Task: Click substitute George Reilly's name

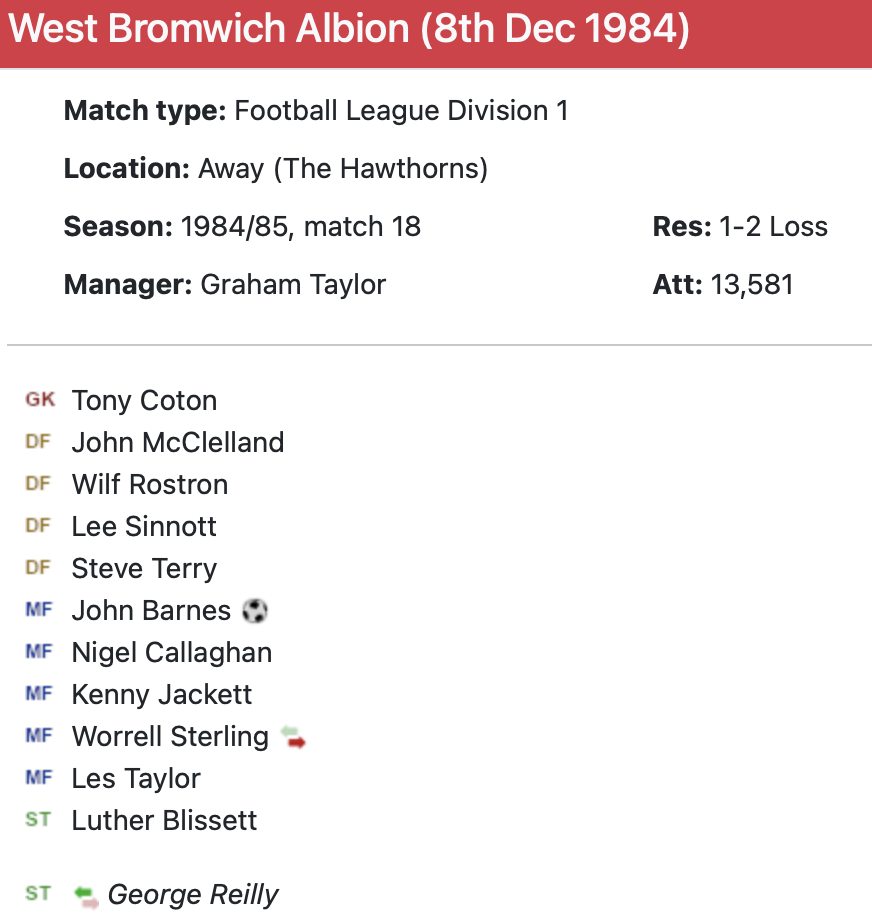Action: (x=193, y=895)
